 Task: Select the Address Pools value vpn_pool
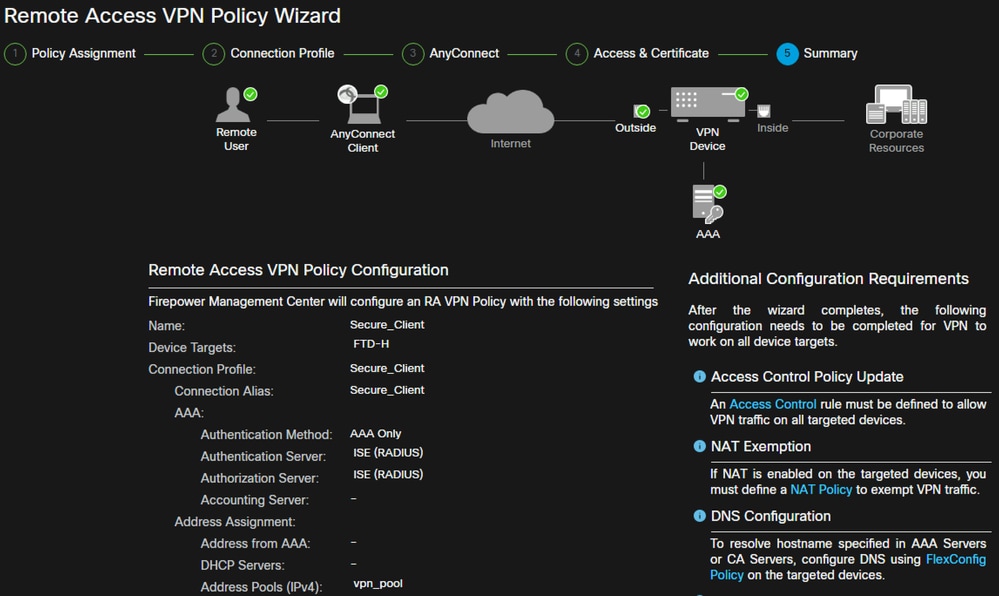coord(378,584)
